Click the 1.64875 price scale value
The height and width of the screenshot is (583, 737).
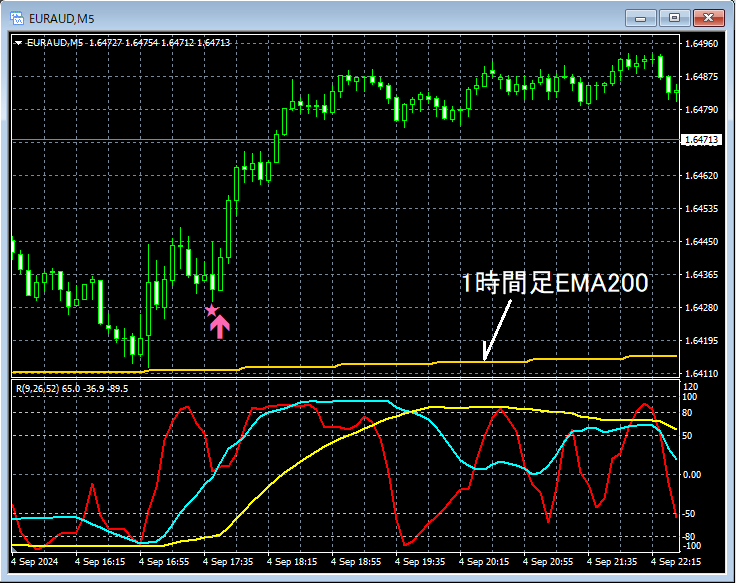pyautogui.click(x=701, y=77)
